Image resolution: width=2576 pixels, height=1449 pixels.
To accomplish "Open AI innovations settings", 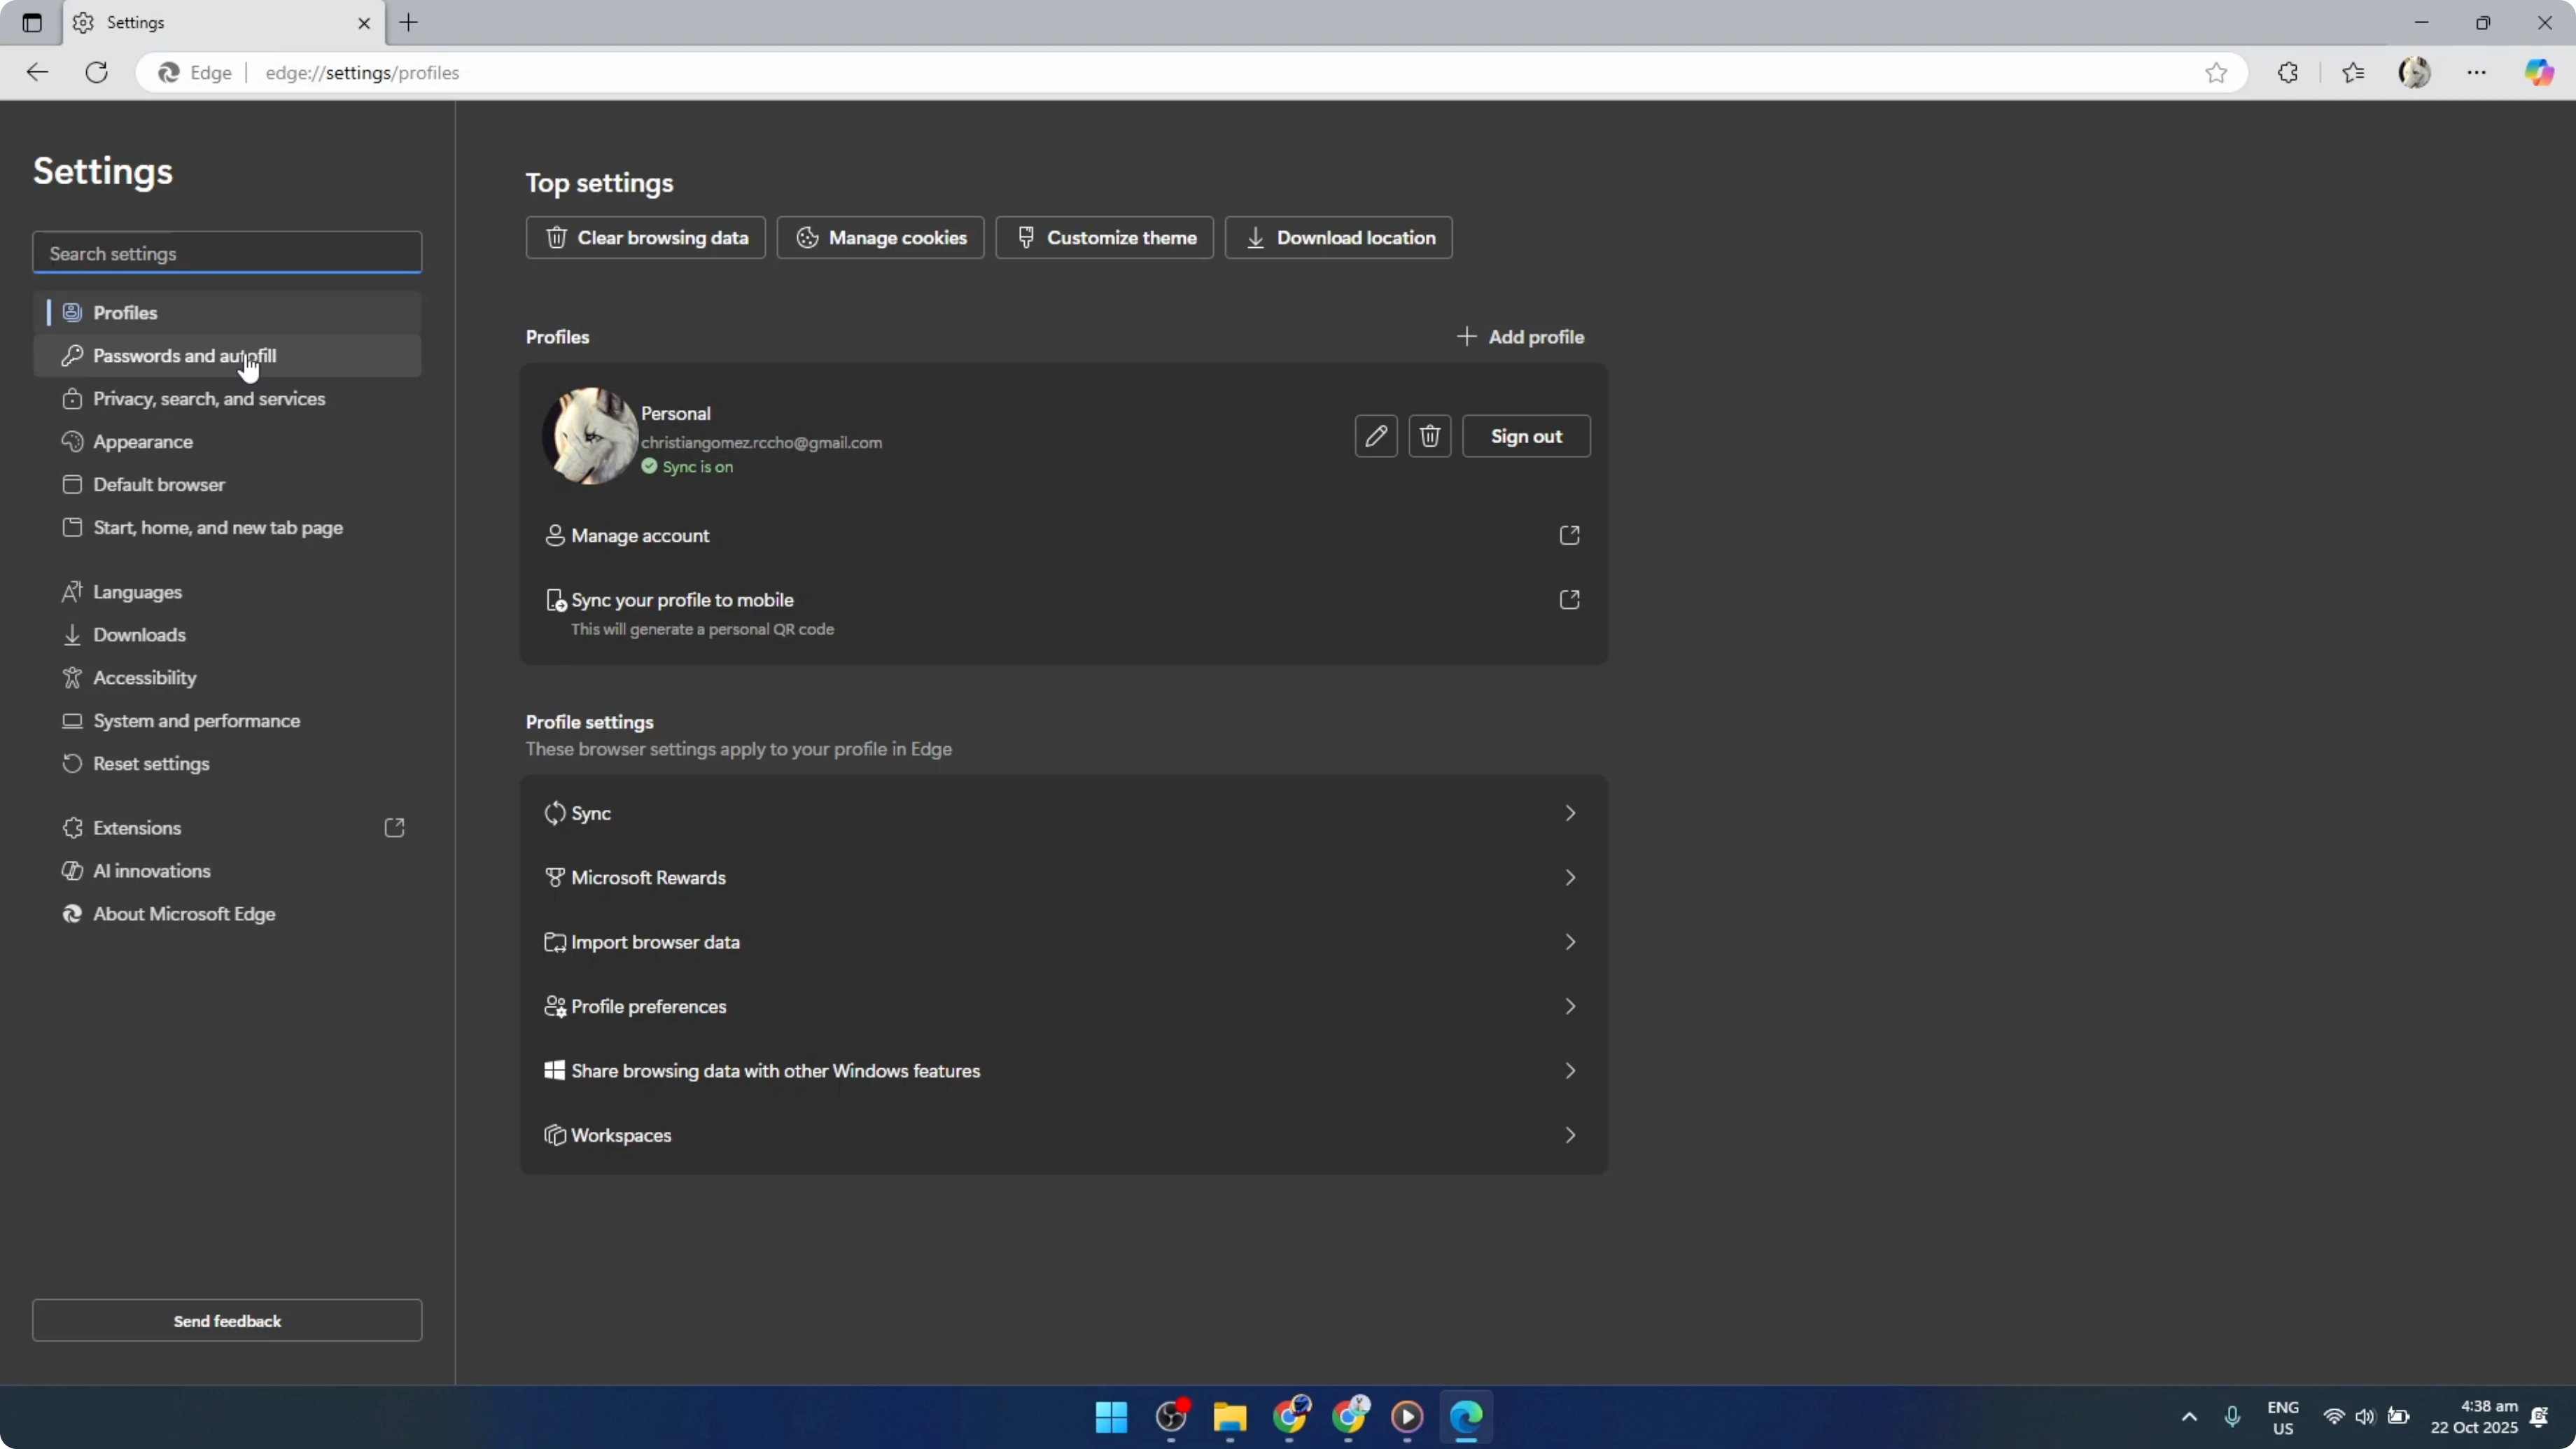I will pos(227,871).
